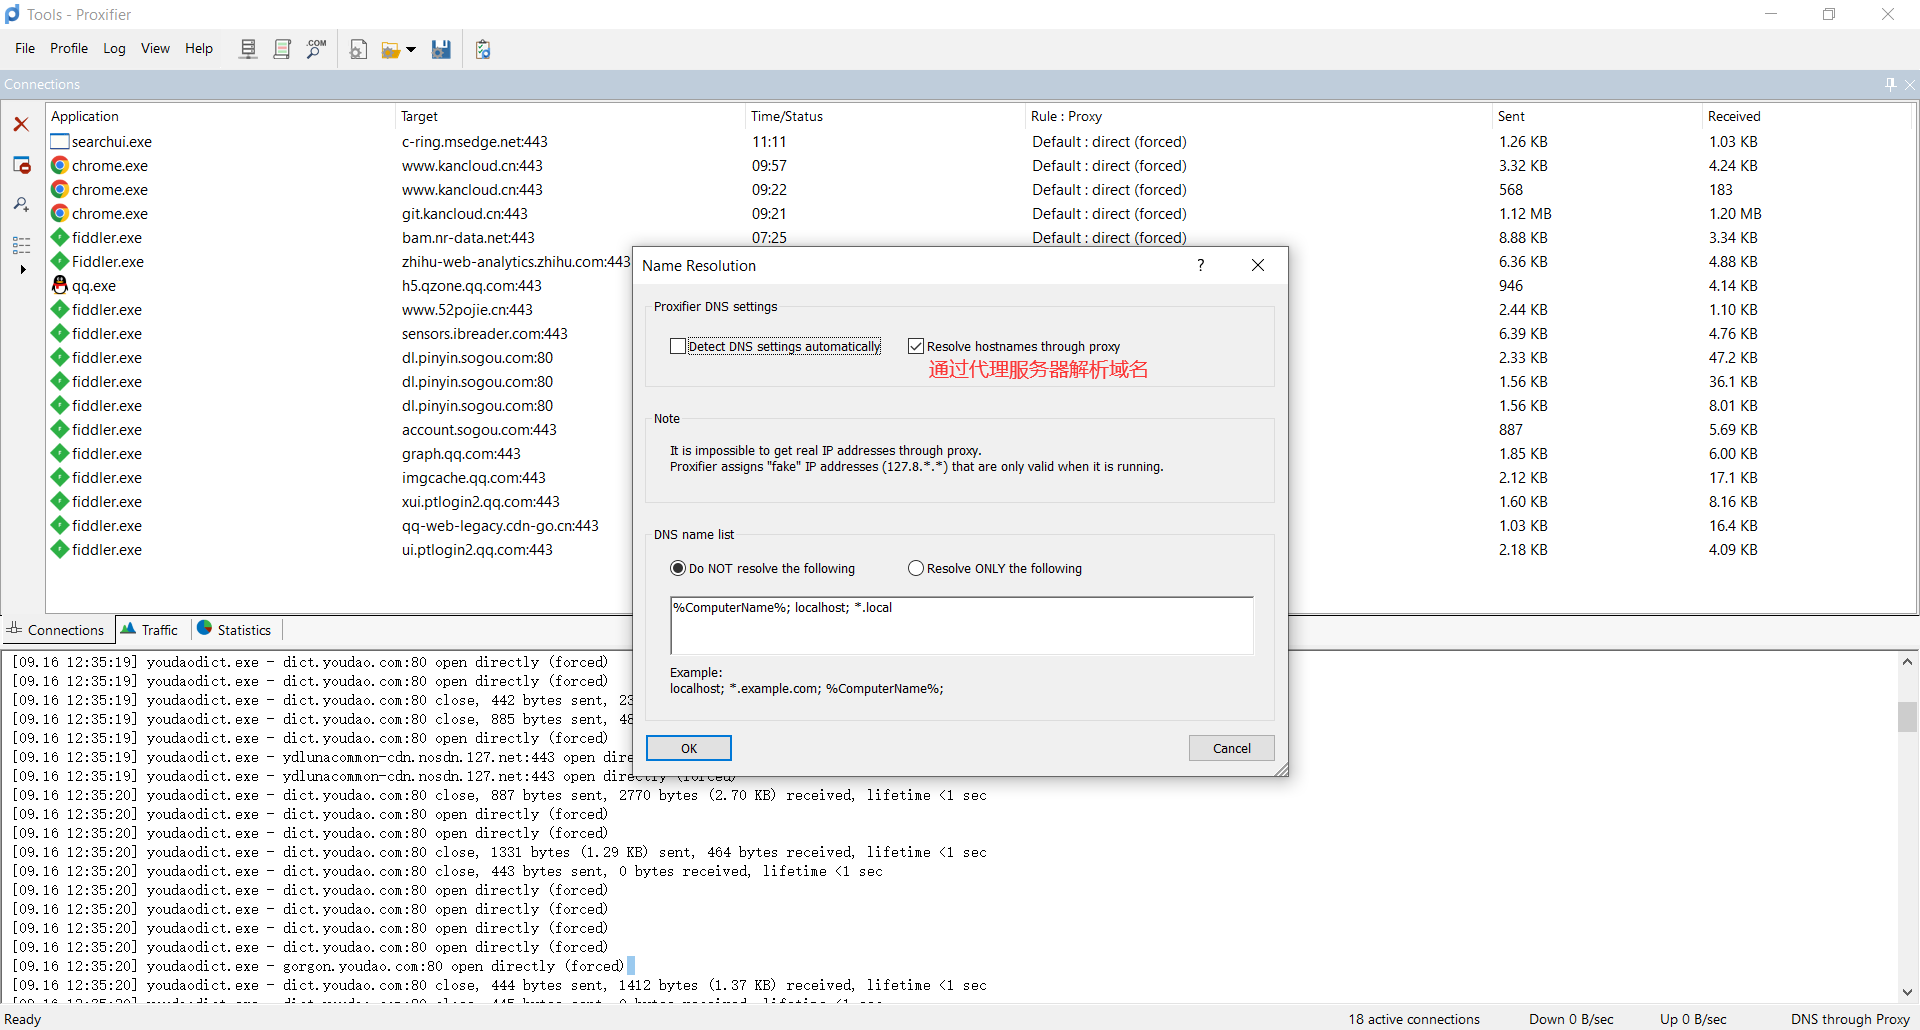1920x1030 pixels.
Task: Open the Help menu
Action: click(x=199, y=48)
